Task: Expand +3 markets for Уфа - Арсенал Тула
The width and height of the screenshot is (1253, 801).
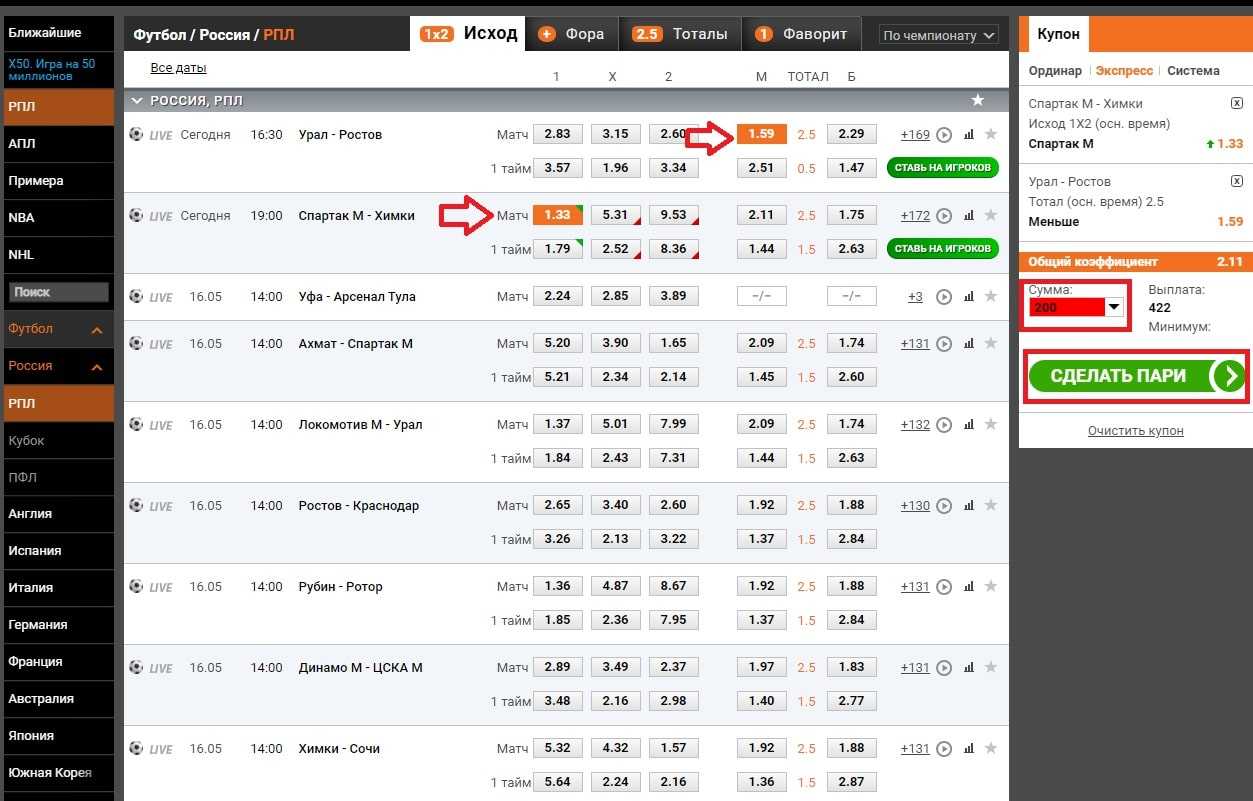Action: tap(915, 296)
